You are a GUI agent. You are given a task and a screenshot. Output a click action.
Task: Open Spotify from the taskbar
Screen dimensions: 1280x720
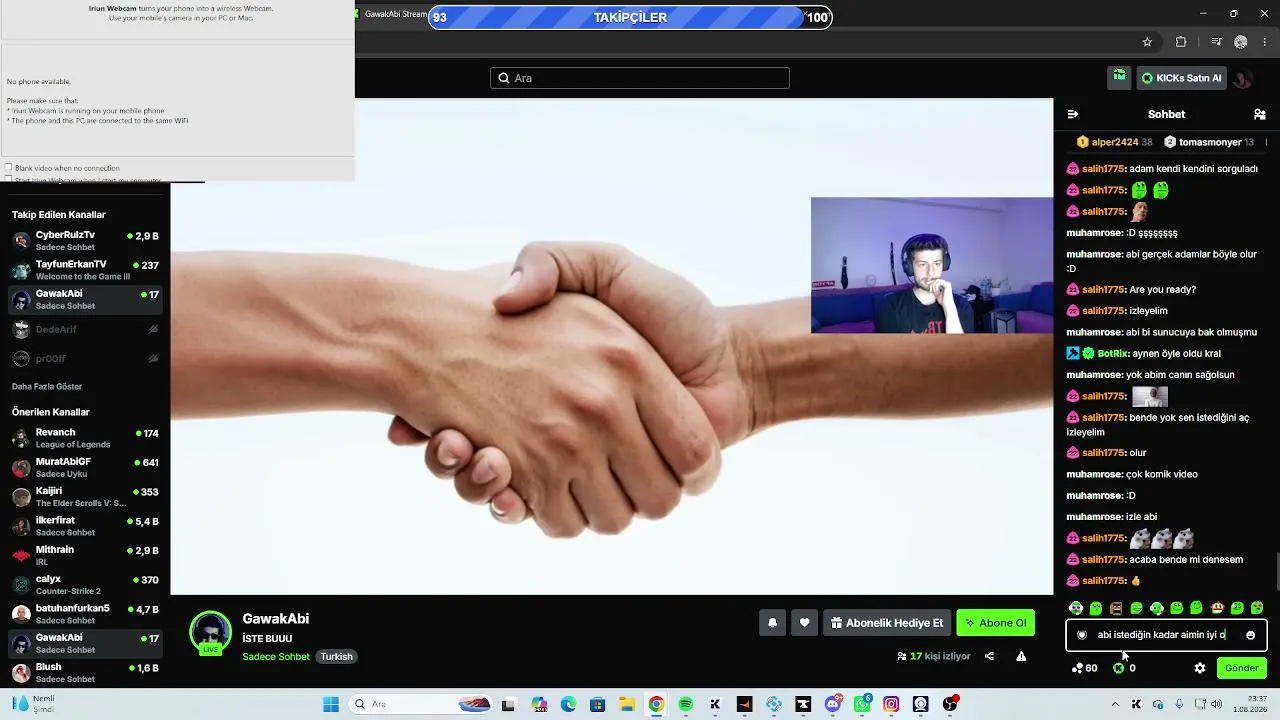(x=686, y=704)
